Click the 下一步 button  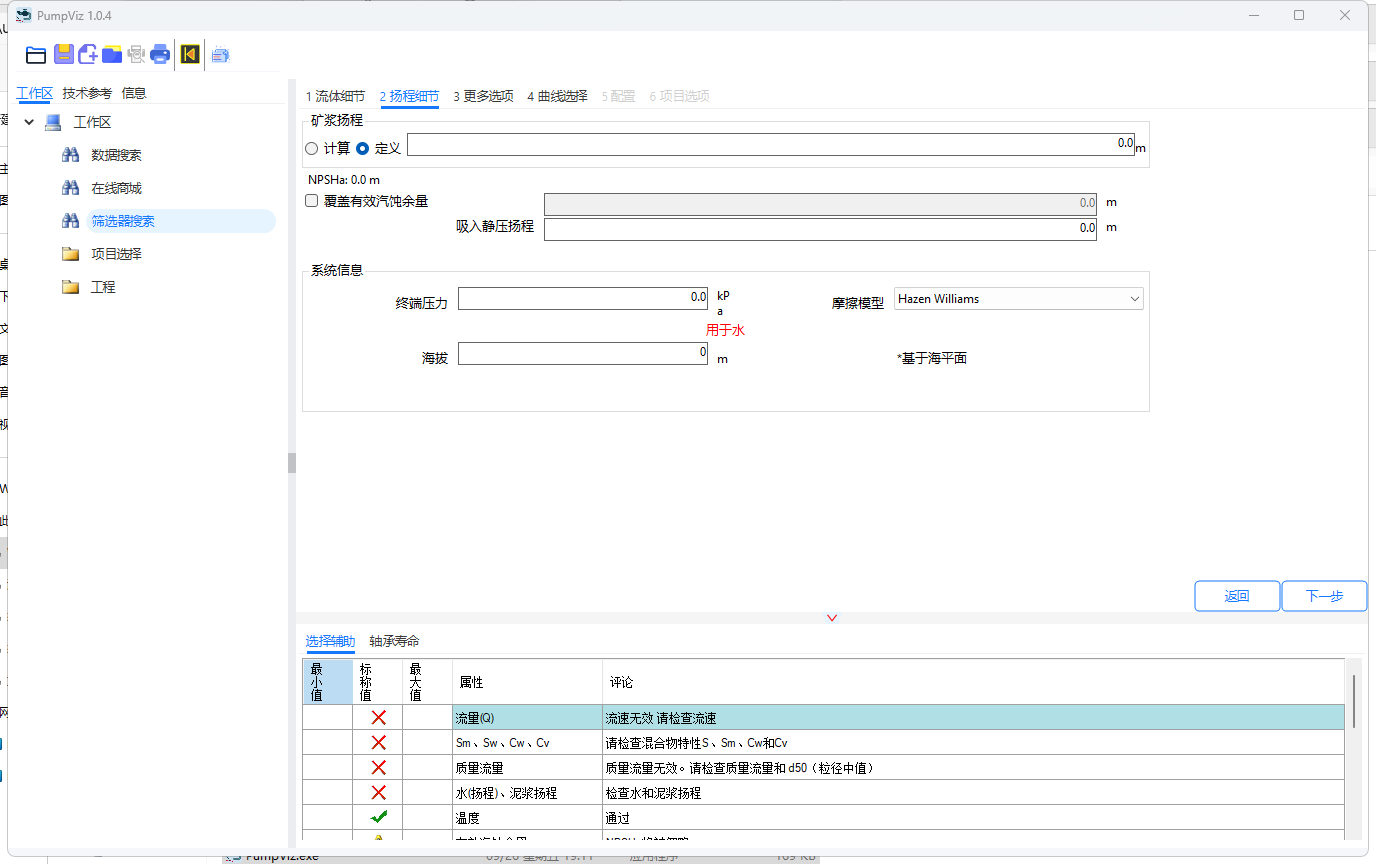point(1324,596)
